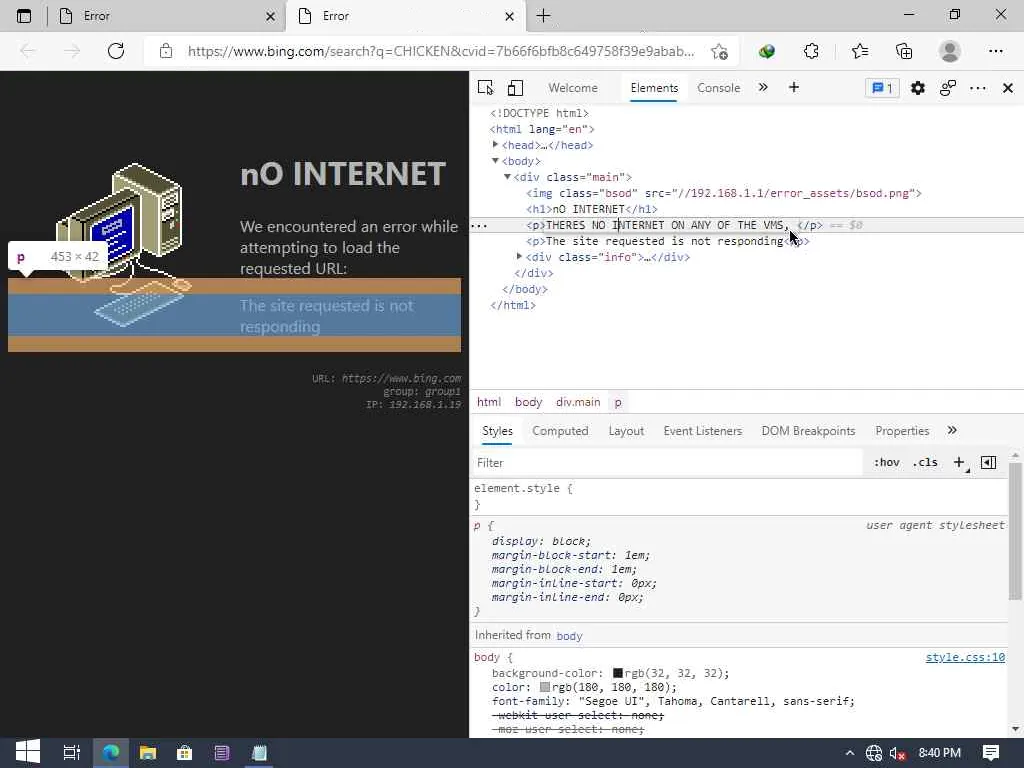Open color swatch rgb(180, 180, 180)

(545, 687)
